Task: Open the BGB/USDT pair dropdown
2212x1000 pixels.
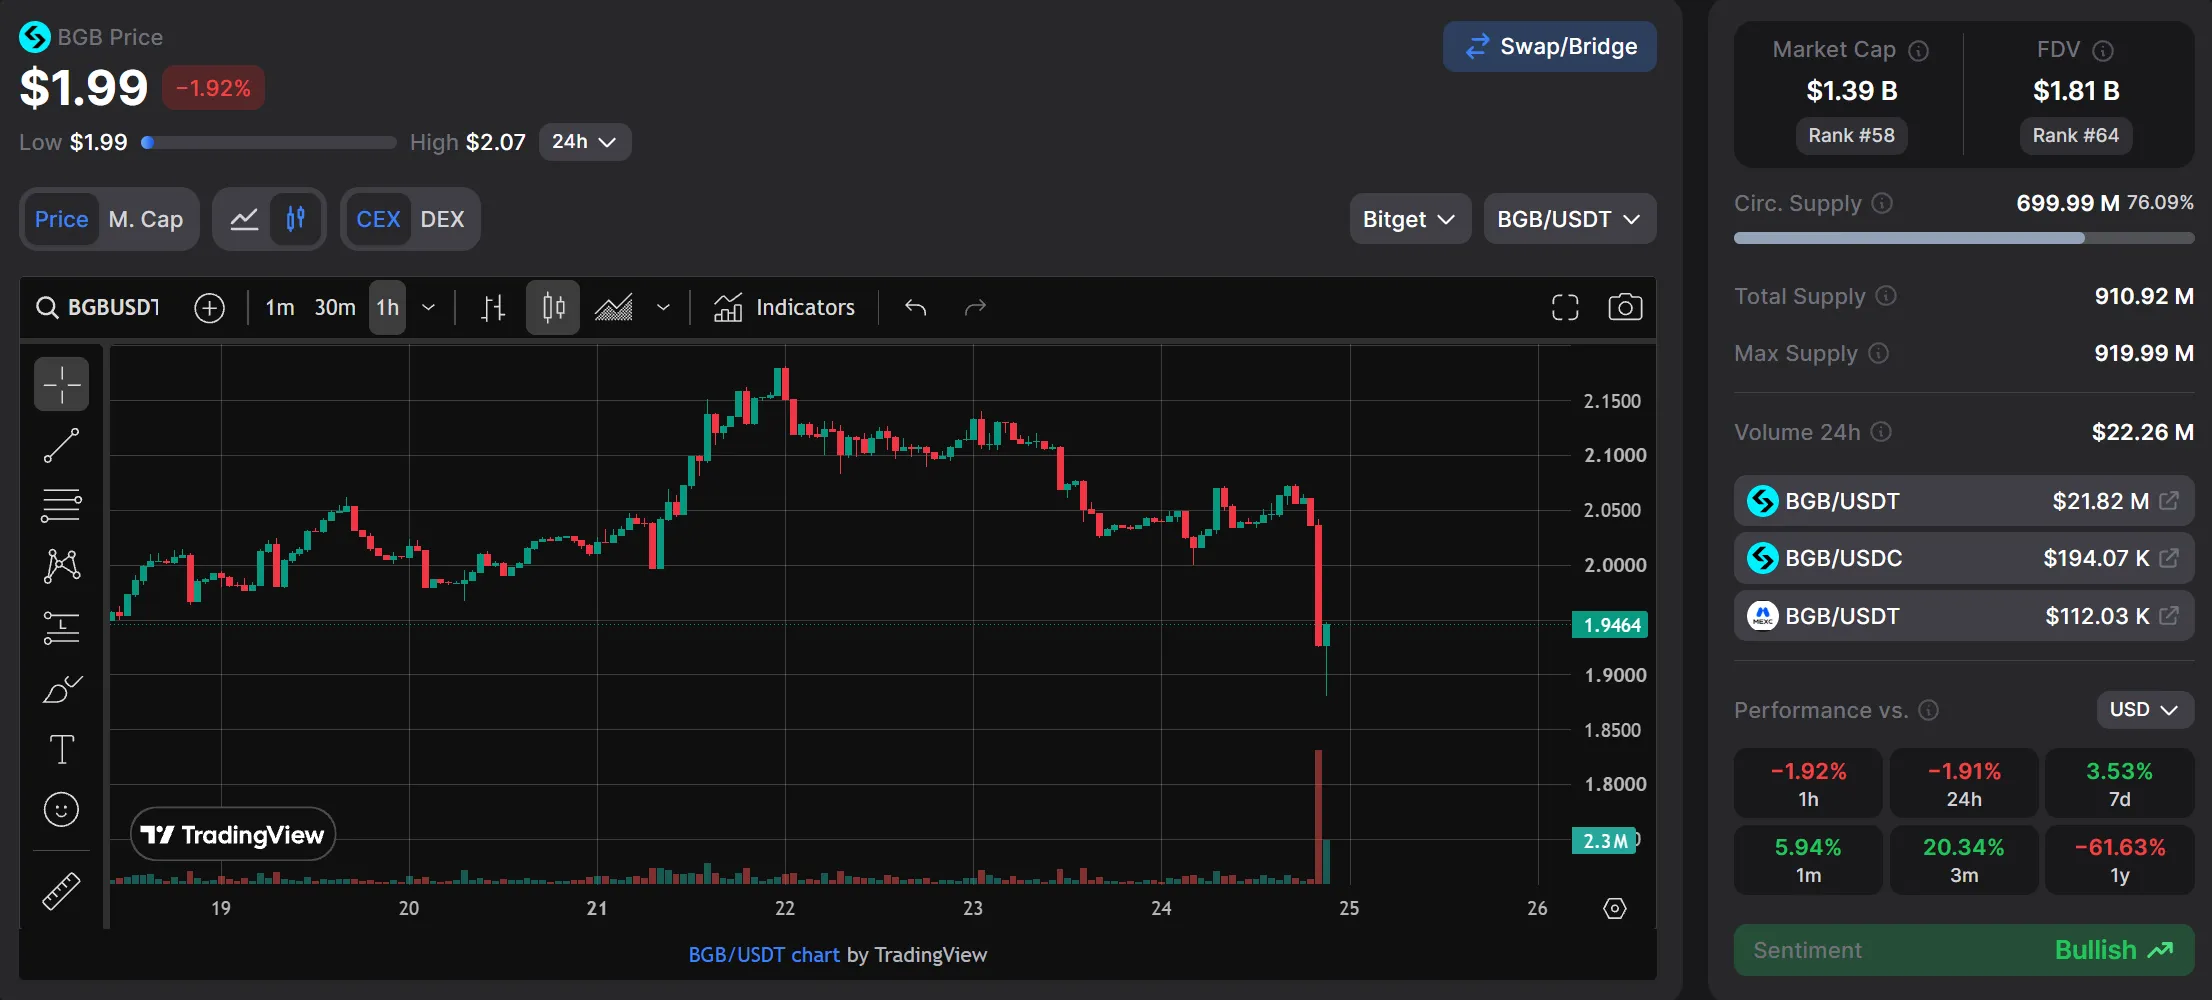Action: pyautogui.click(x=1570, y=219)
